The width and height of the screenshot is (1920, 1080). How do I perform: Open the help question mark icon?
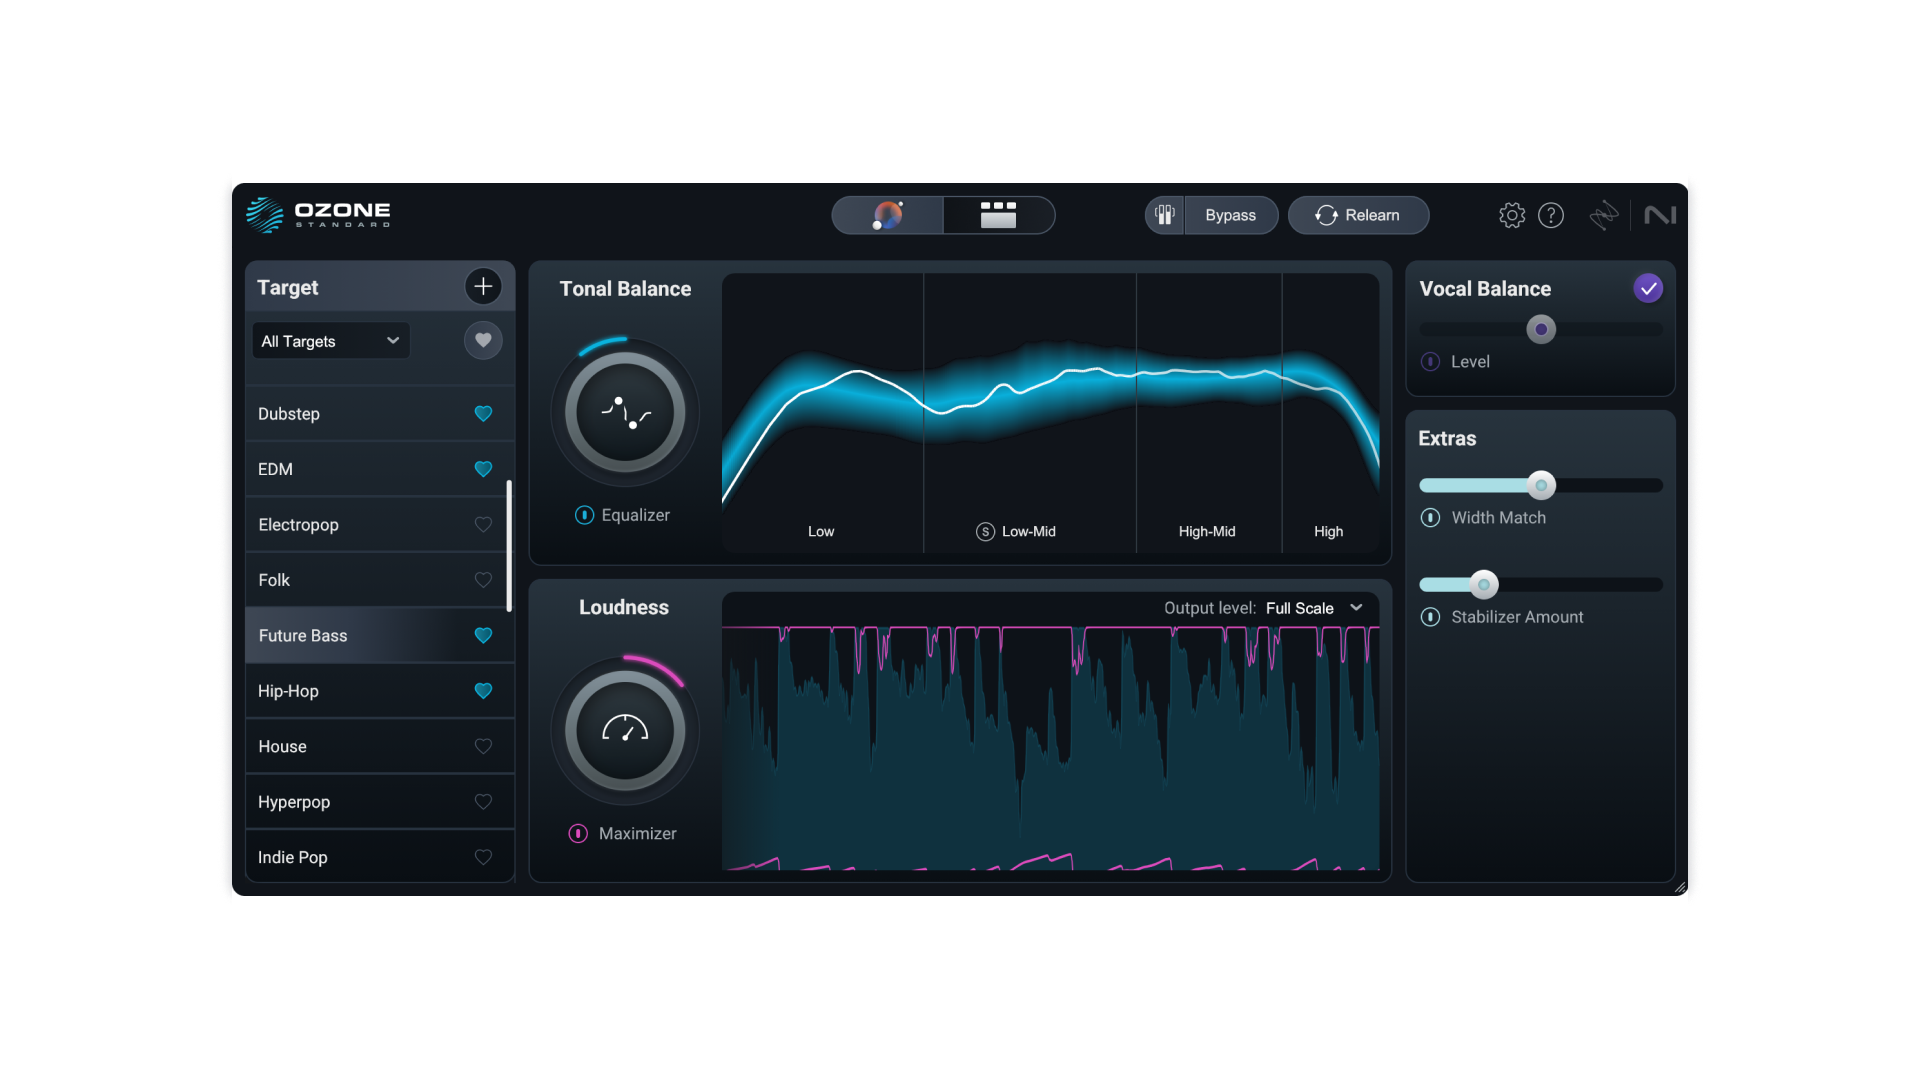tap(1551, 215)
